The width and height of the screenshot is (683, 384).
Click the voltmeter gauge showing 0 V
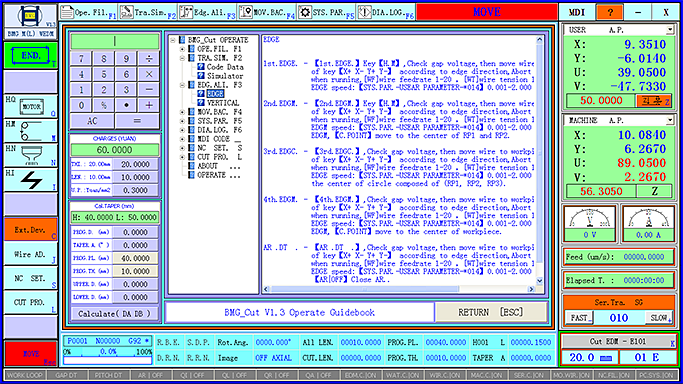tap(590, 223)
